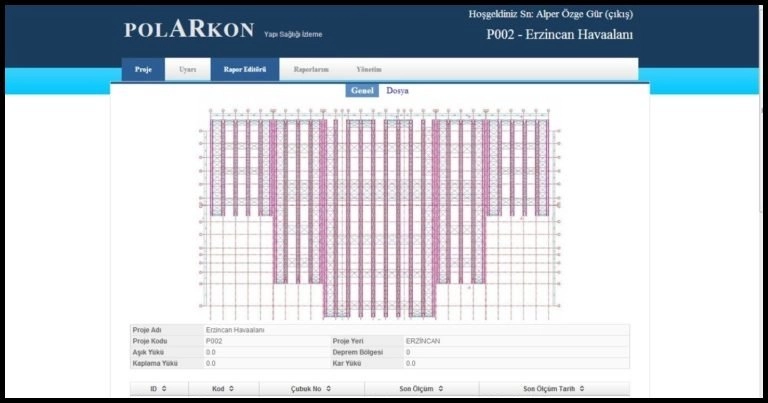Click the Proje Kodu value P002
Viewport: 768px width, 403px height.
(x=212, y=341)
